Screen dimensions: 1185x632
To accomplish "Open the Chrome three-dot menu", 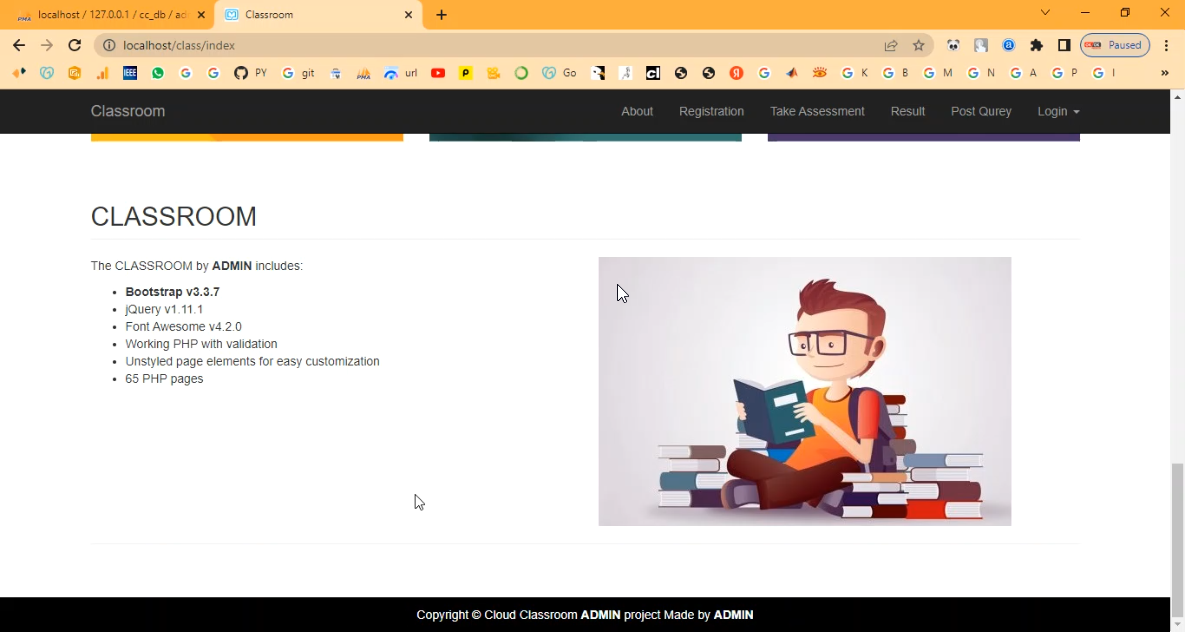I will [x=1166, y=45].
